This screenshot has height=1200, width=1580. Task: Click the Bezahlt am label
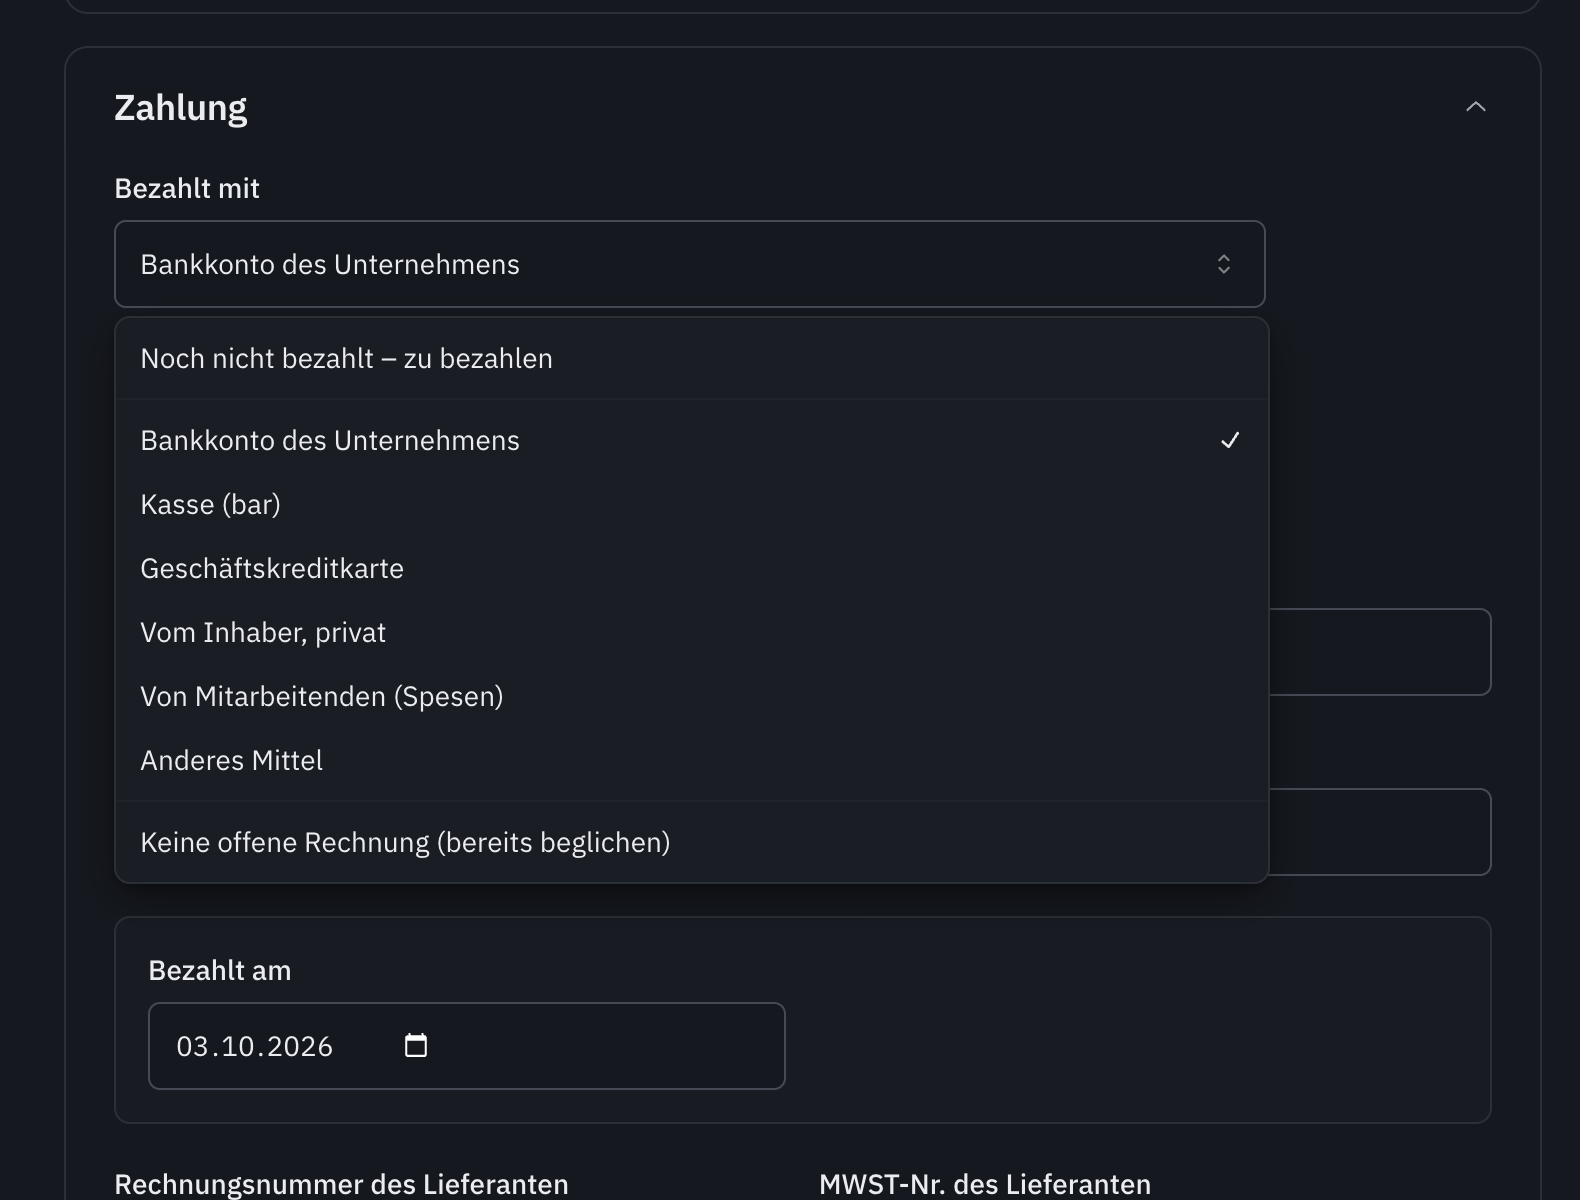click(220, 971)
